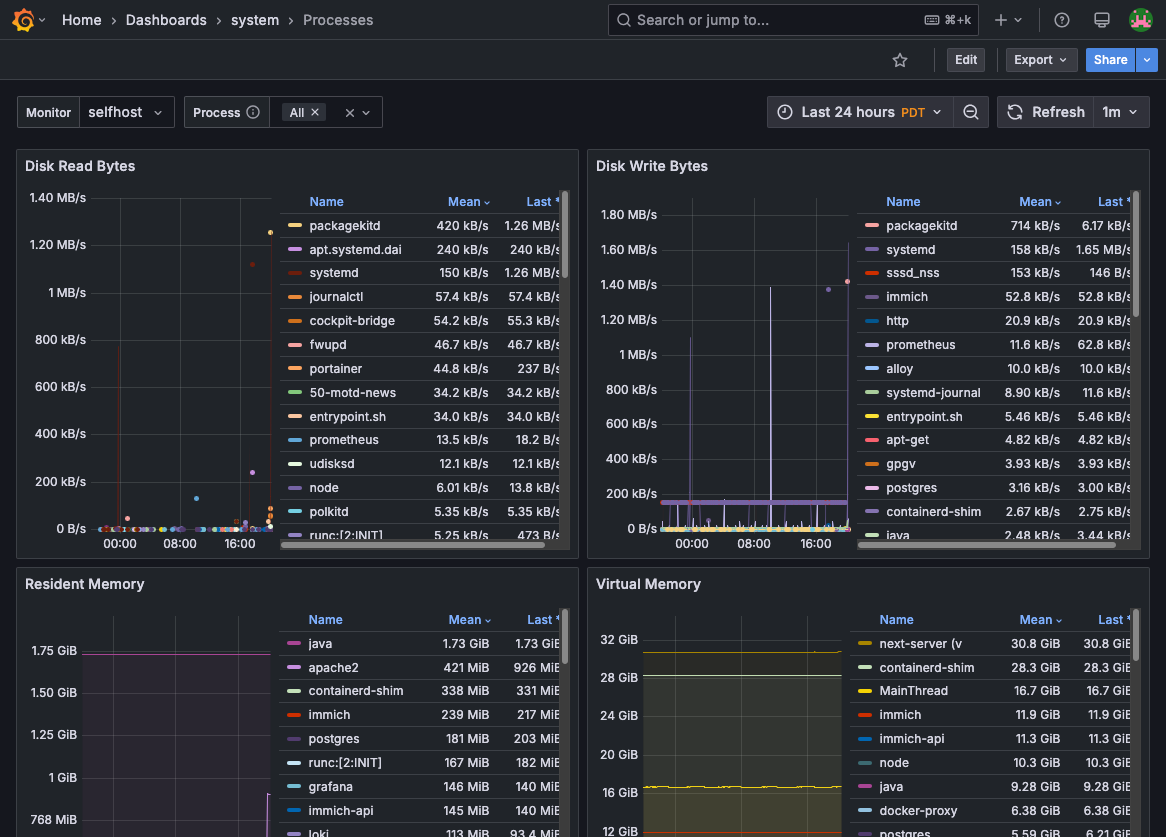
Task: Open the Virtual Memory panel title
Action: [648, 584]
